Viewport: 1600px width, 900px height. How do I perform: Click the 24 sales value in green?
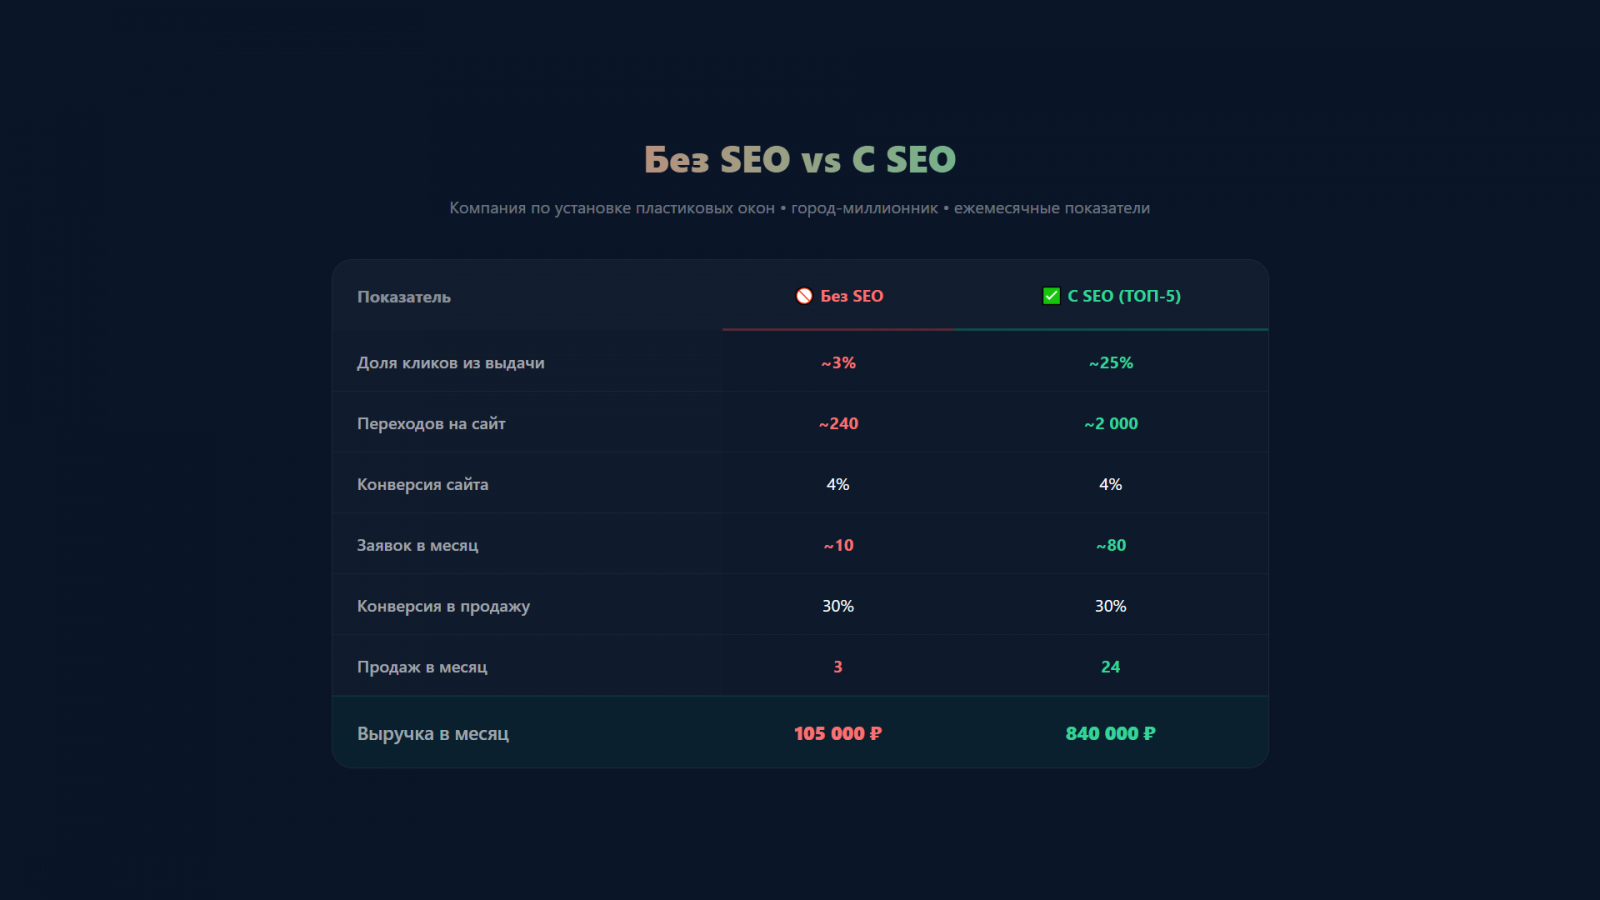click(x=1110, y=667)
